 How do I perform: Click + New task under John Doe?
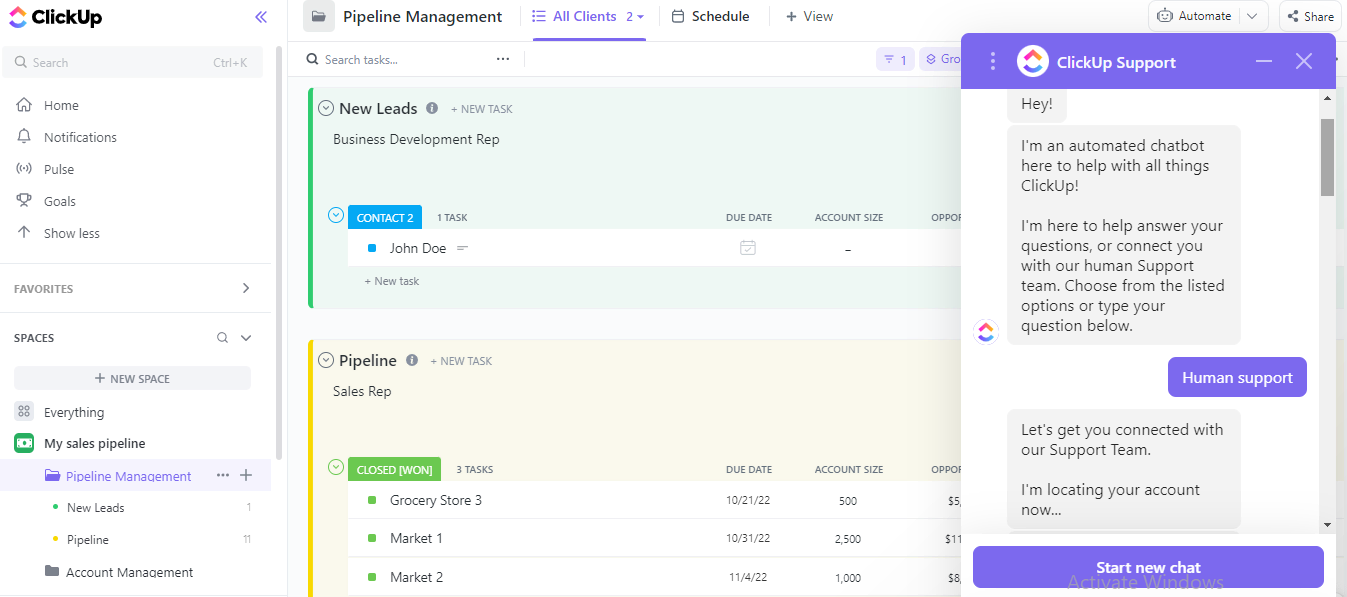pos(392,281)
